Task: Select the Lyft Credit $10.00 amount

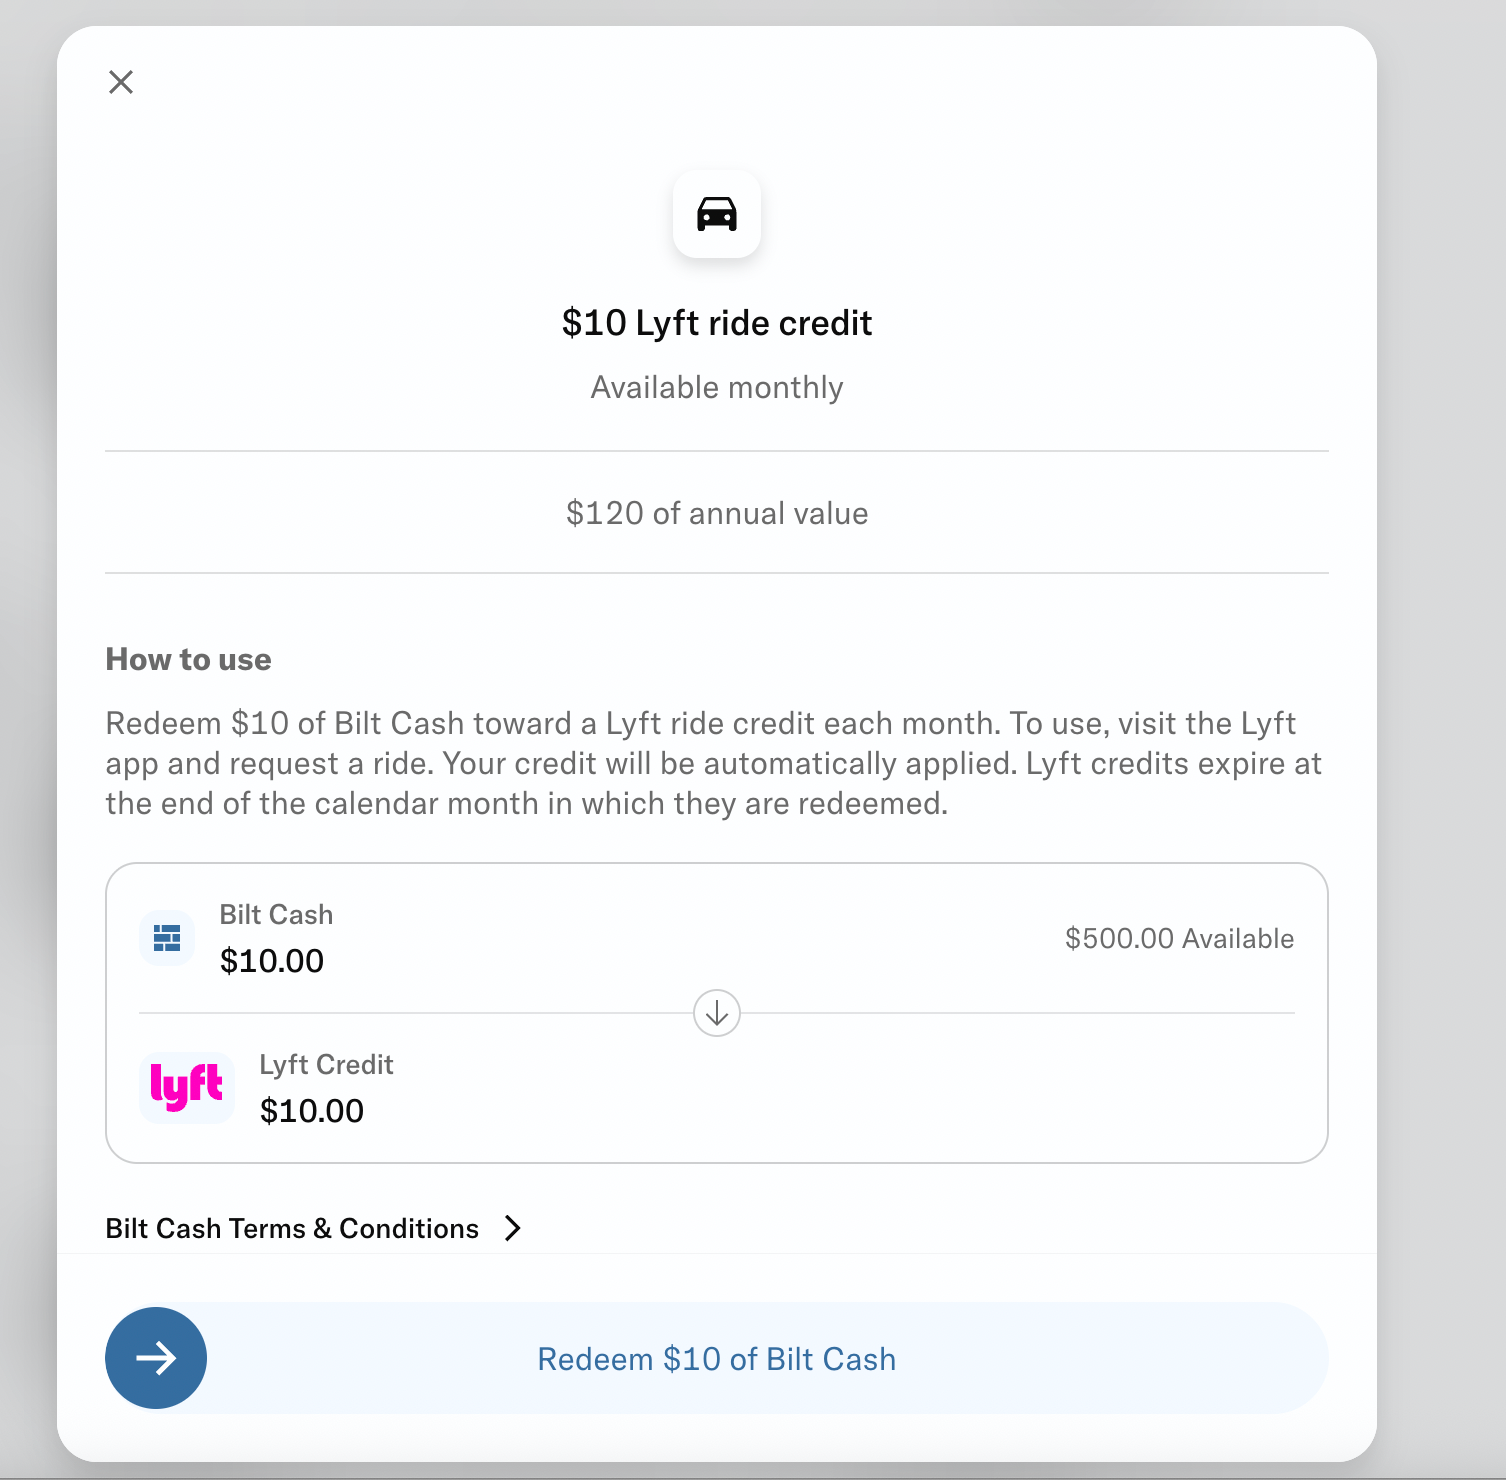Action: click(312, 1110)
